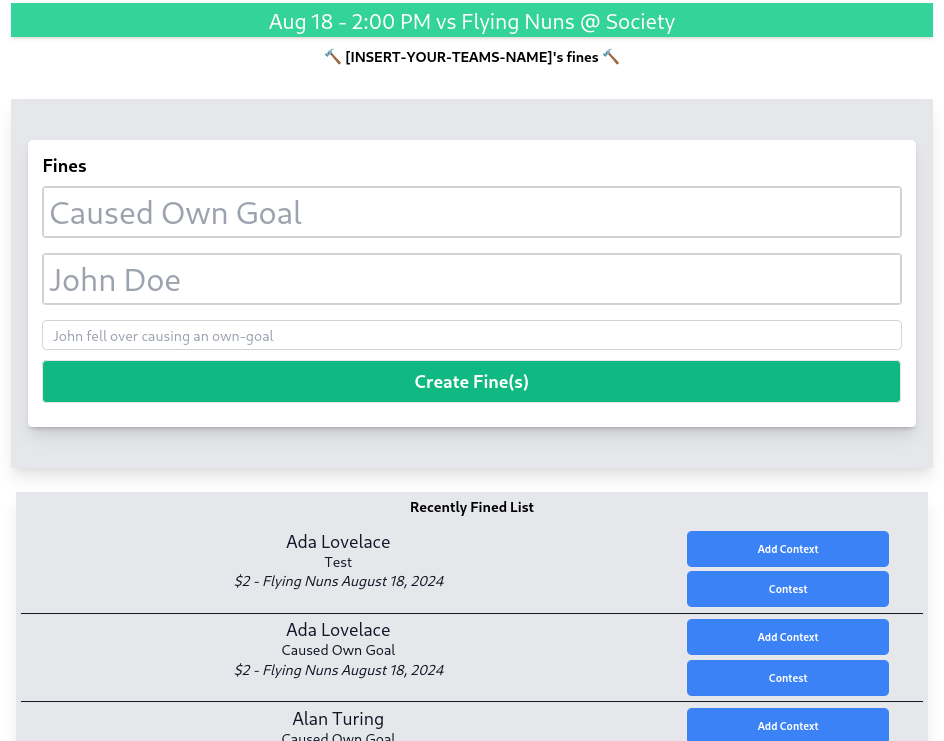This screenshot has height=741, width=944.
Task: Add Context to Alan Turing's fine
Action: (787, 725)
